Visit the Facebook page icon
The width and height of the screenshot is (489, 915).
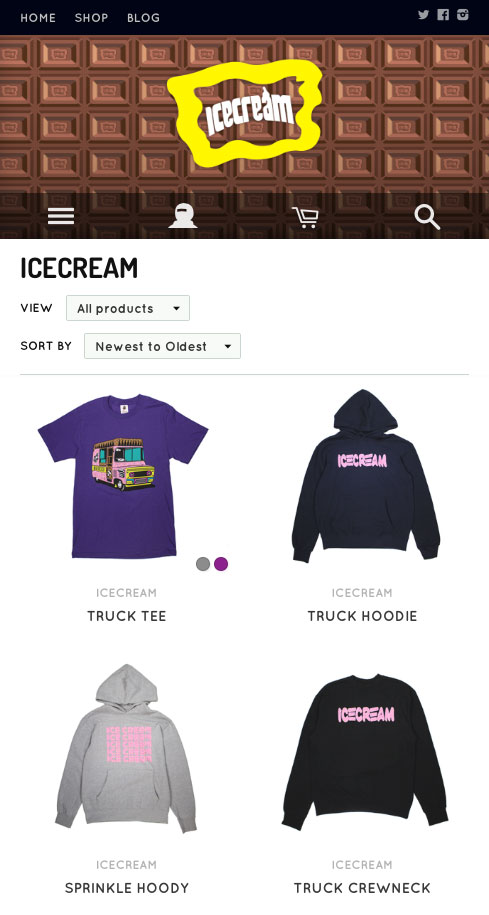pos(443,15)
